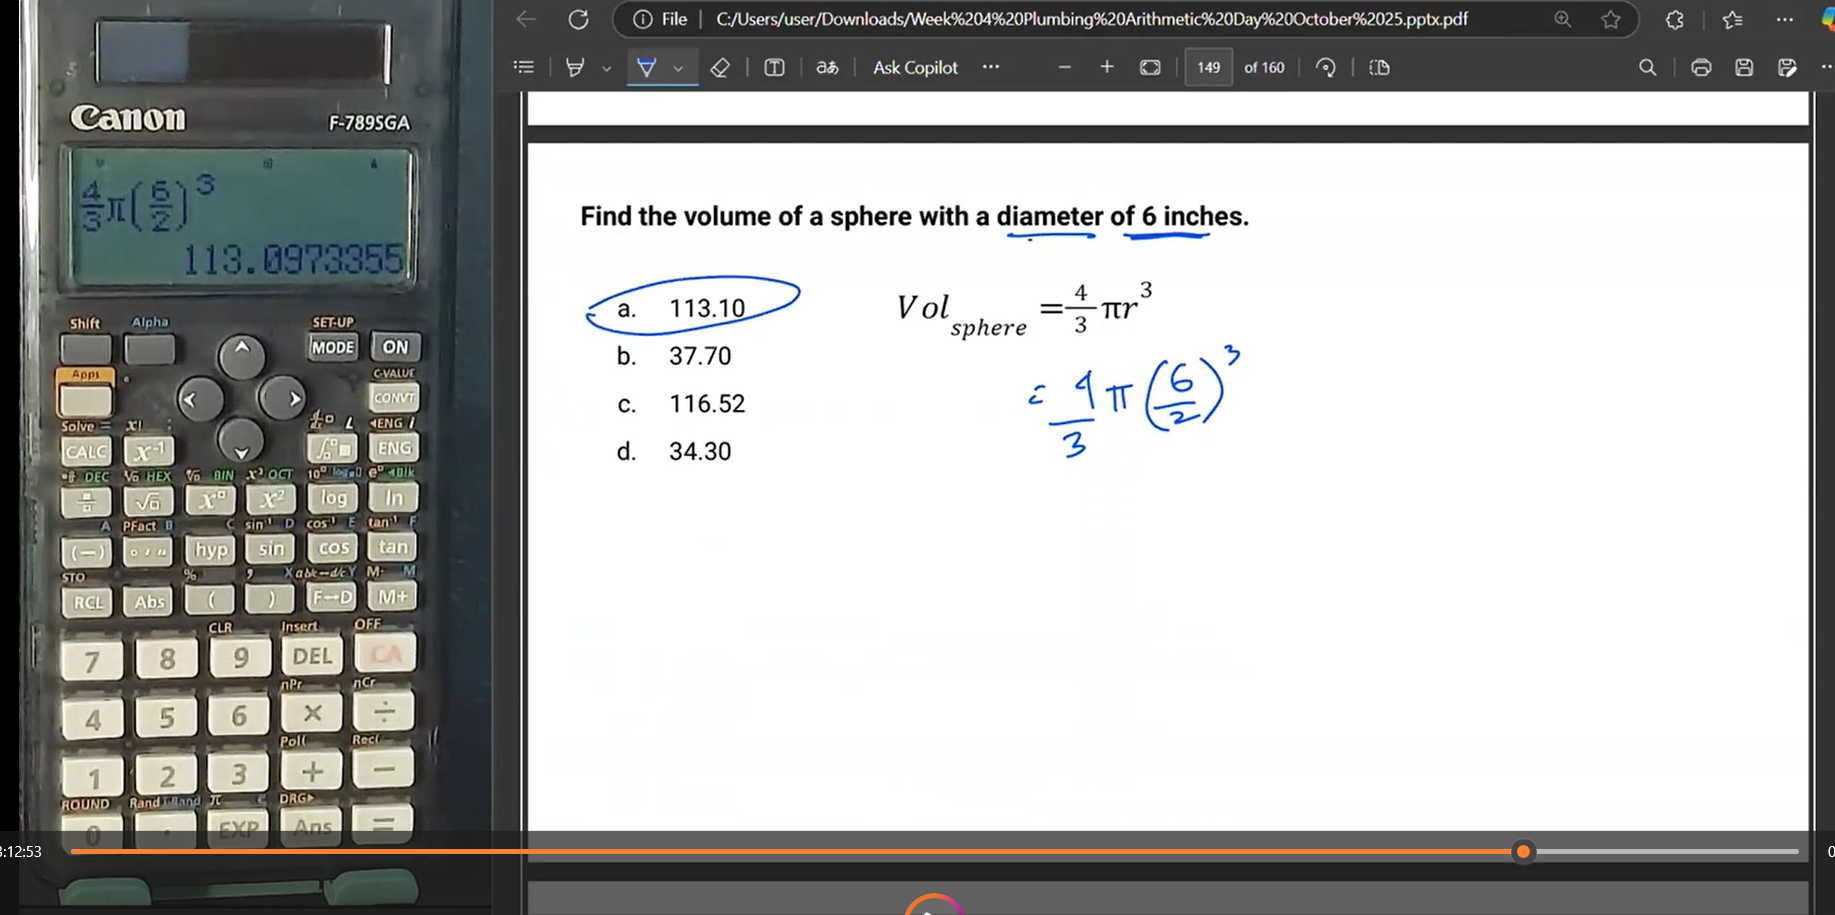
Task: Click the video progress bar handle
Action: pyautogui.click(x=1523, y=852)
